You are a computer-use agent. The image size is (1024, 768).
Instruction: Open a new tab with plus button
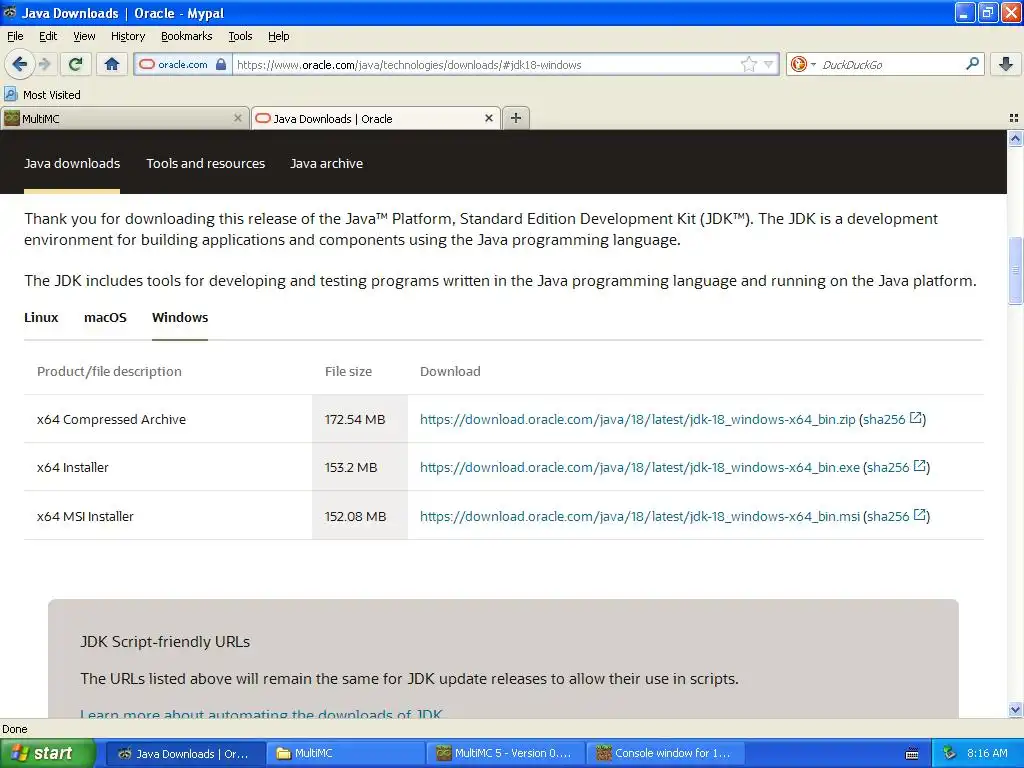tap(516, 118)
